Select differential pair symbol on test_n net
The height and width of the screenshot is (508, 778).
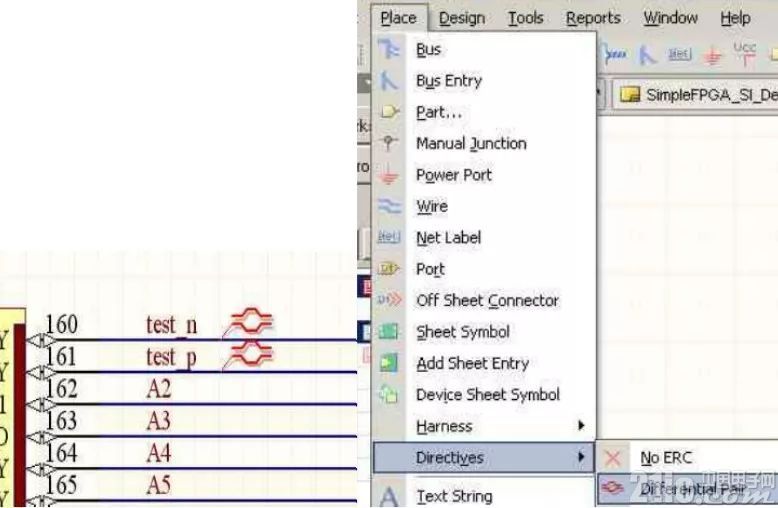coord(251,321)
